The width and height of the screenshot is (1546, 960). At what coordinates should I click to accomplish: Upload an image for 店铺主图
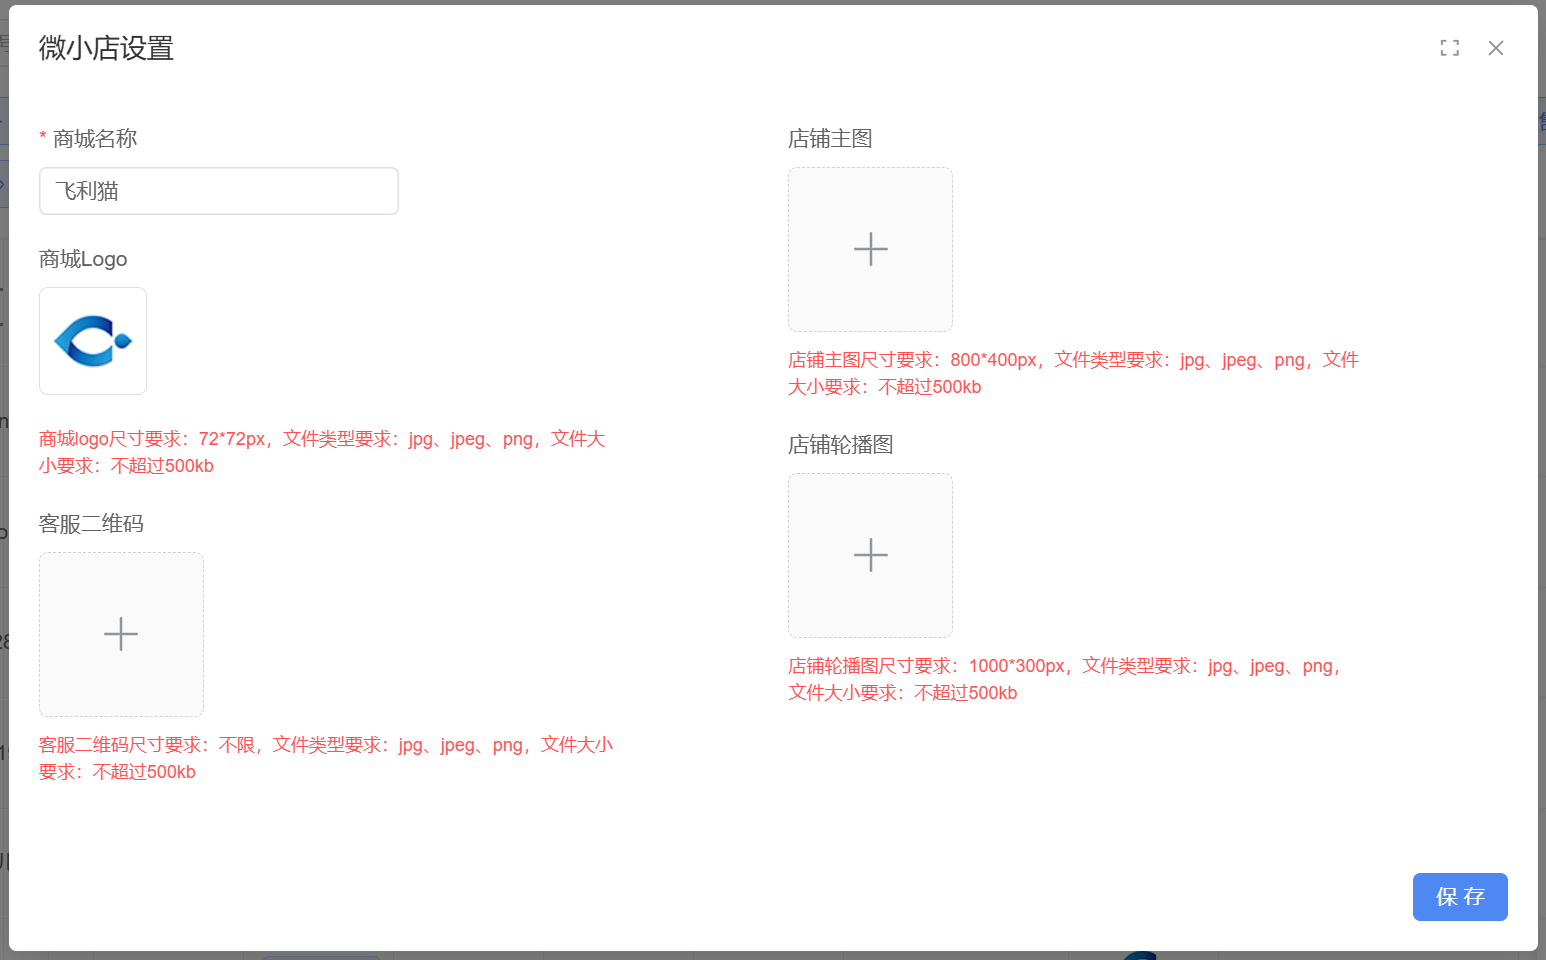pyautogui.click(x=870, y=249)
